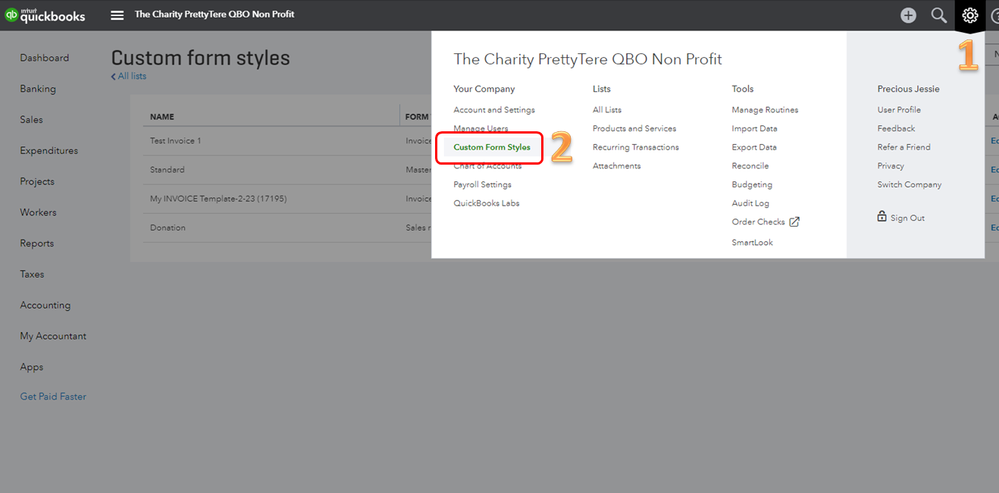Select Custom Form Styles menu item
Viewport: 999px width, 493px height.
(x=492, y=147)
